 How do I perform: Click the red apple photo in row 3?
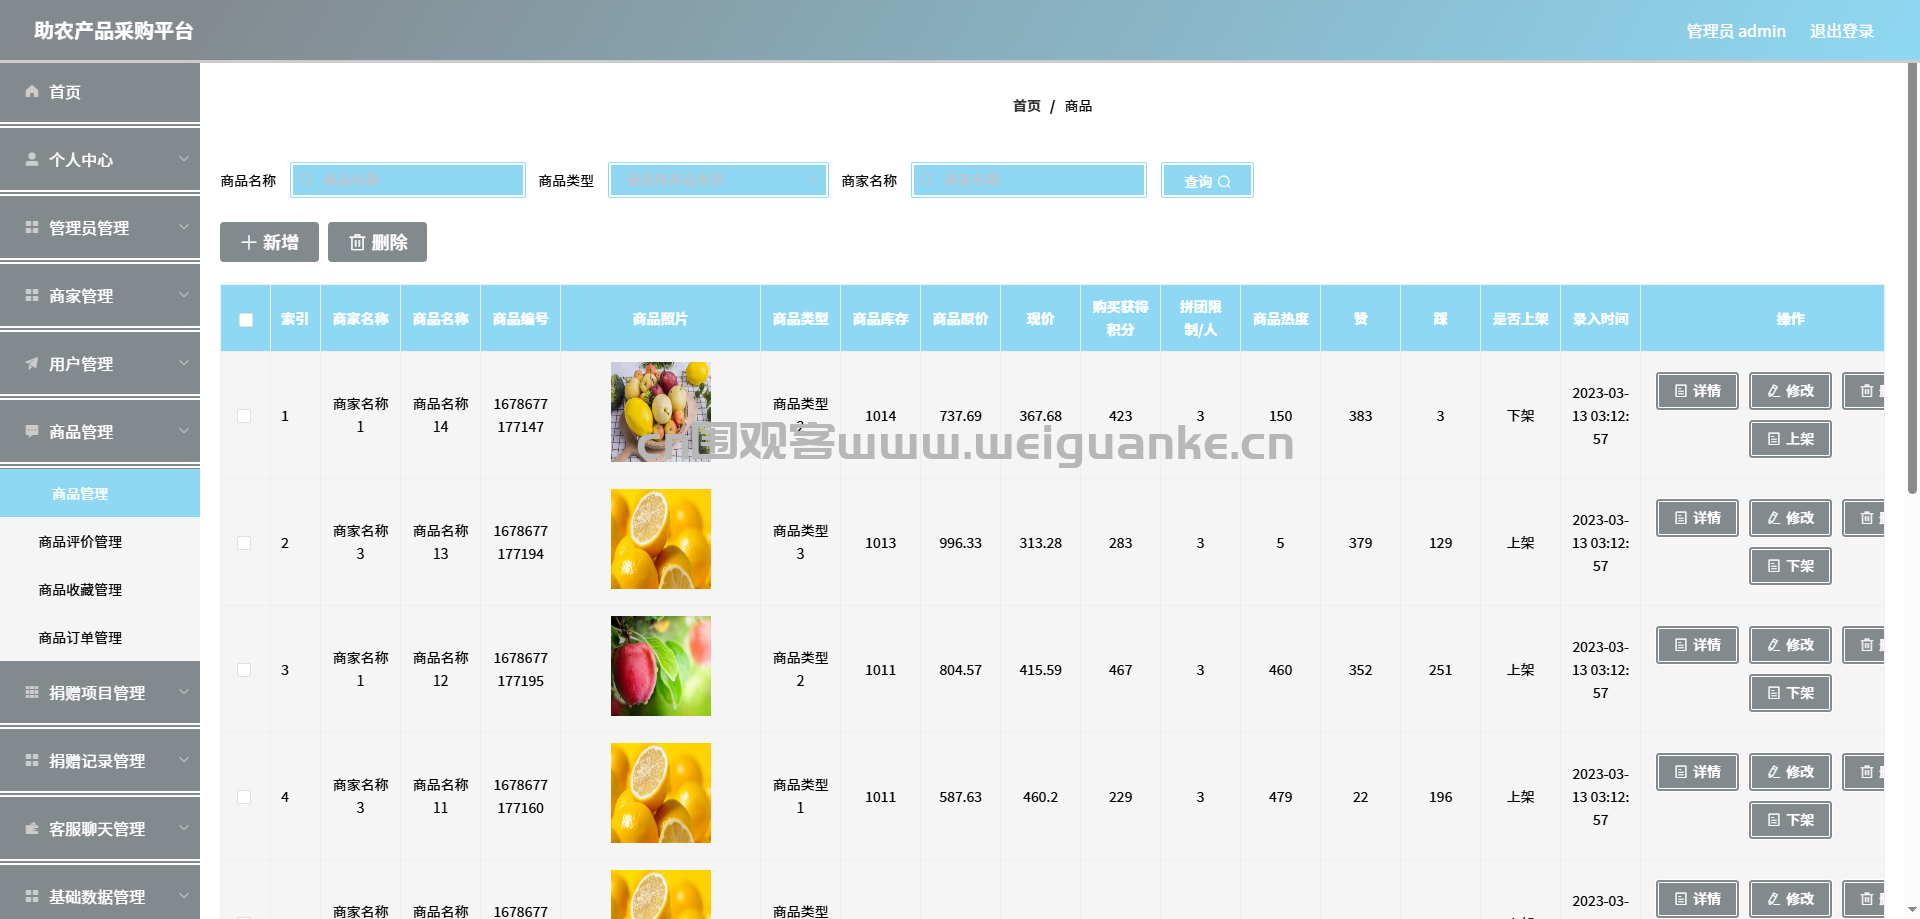pos(661,666)
